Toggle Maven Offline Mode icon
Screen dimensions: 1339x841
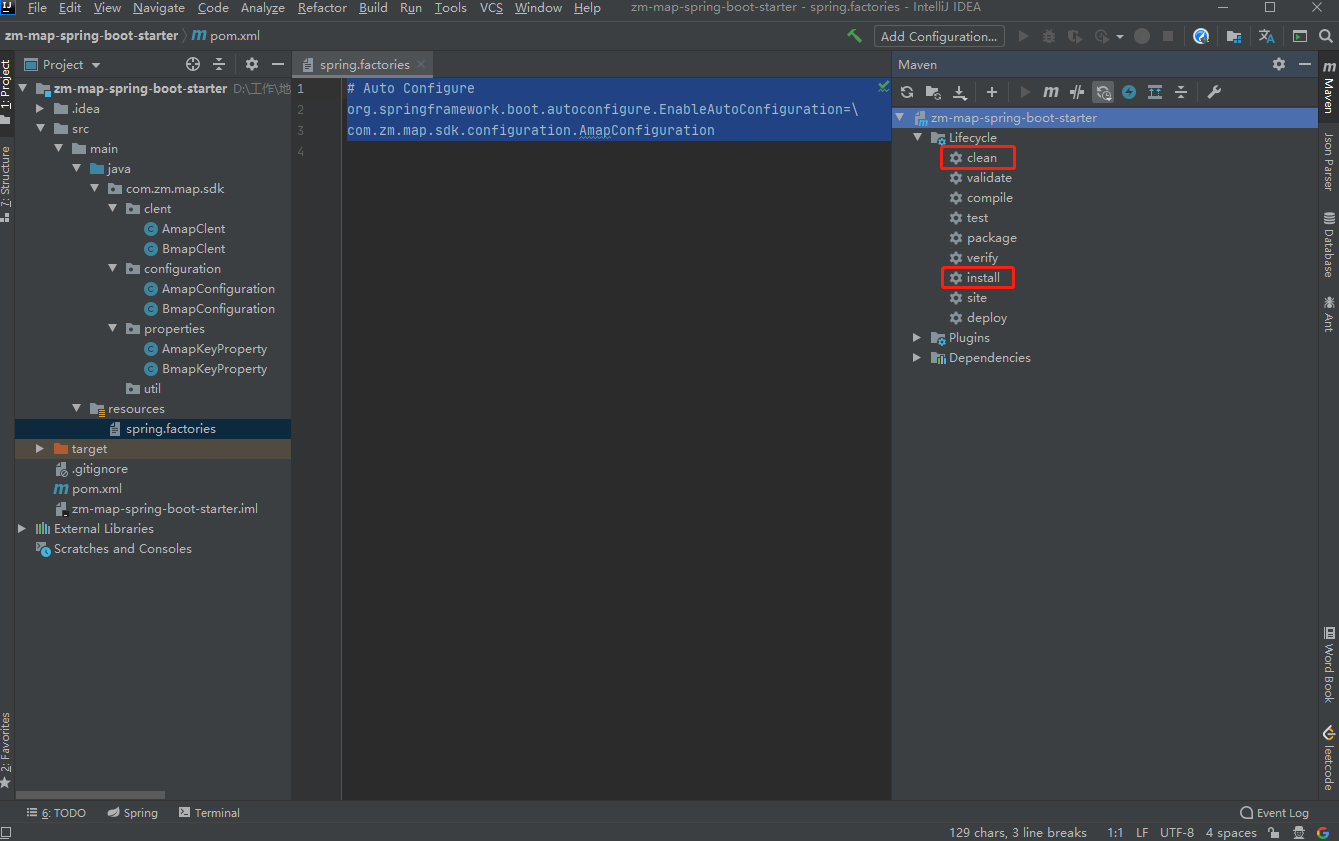pyautogui.click(x=1103, y=92)
